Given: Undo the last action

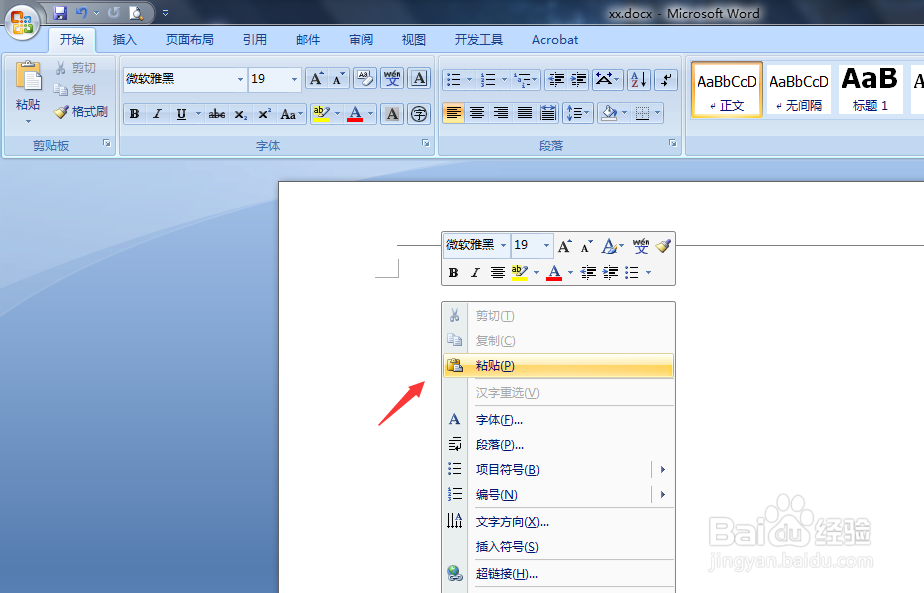Looking at the screenshot, I should [82, 12].
